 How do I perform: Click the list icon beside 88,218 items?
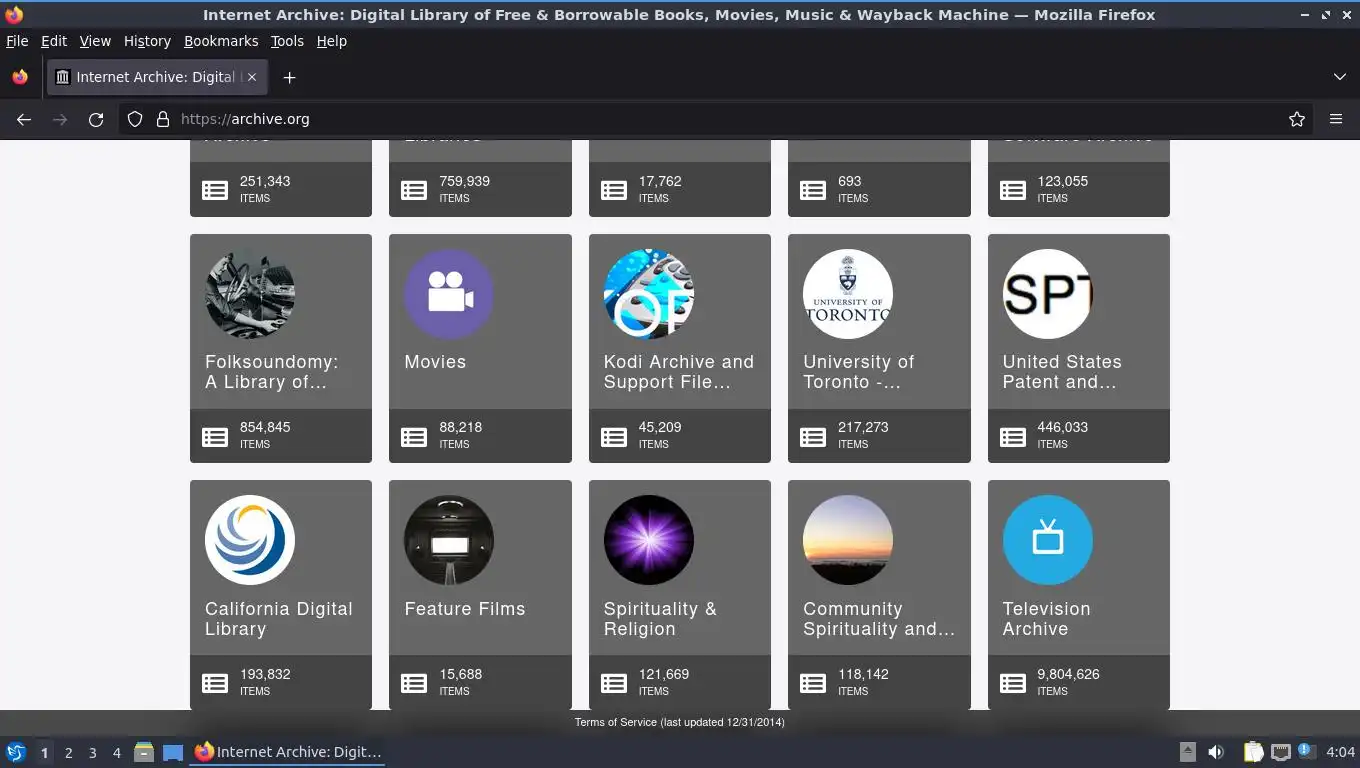click(x=414, y=437)
